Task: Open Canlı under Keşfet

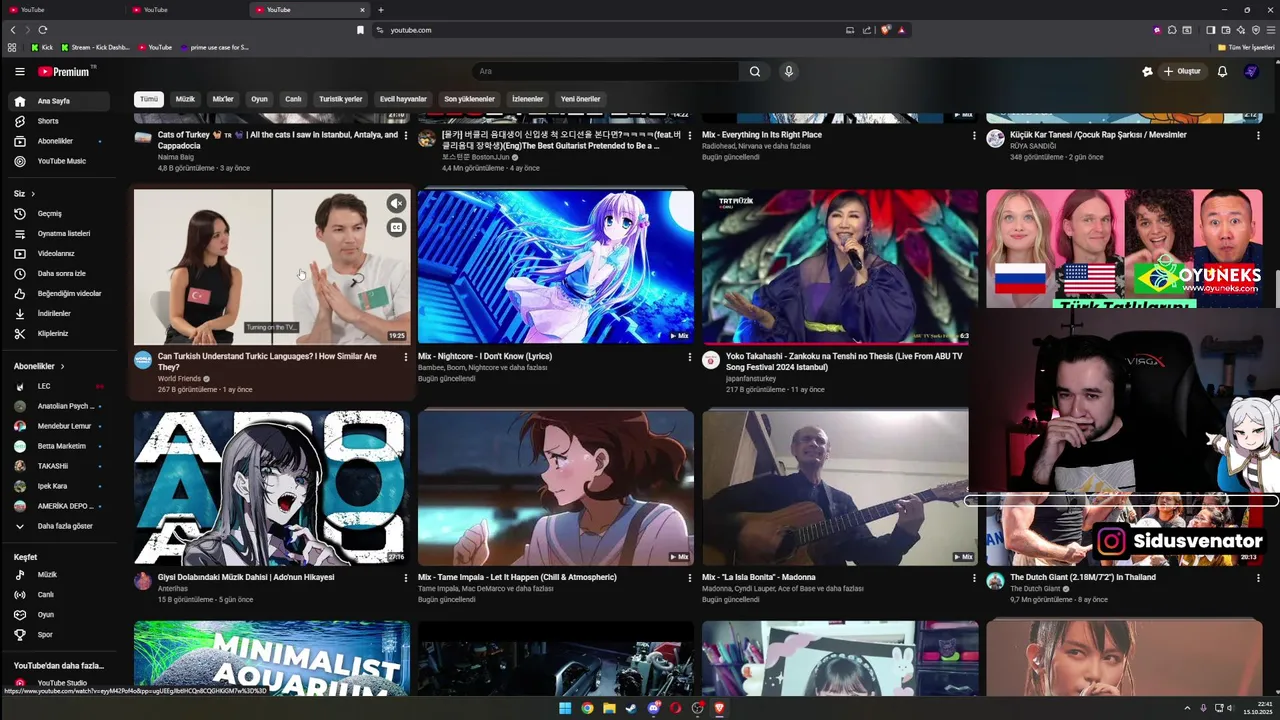Action: tap(58, 595)
